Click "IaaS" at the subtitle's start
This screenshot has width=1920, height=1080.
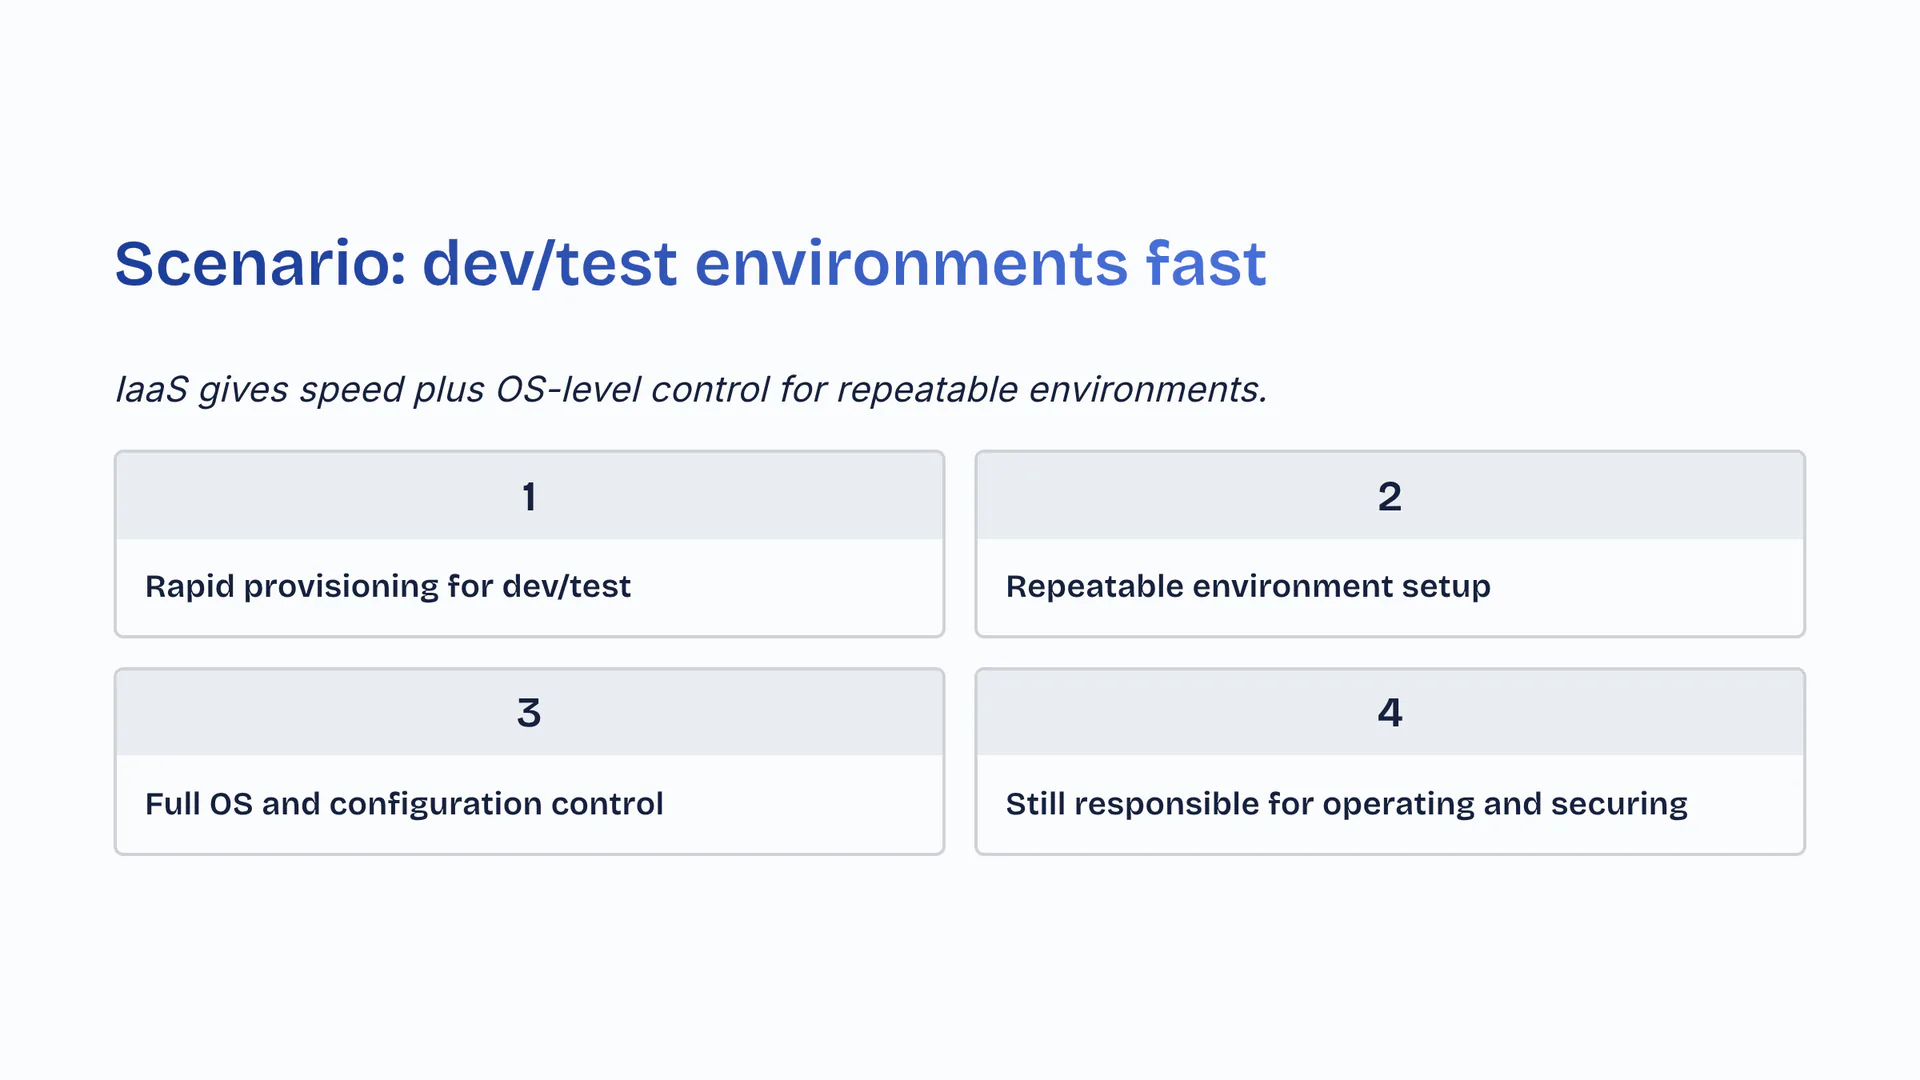coord(151,389)
